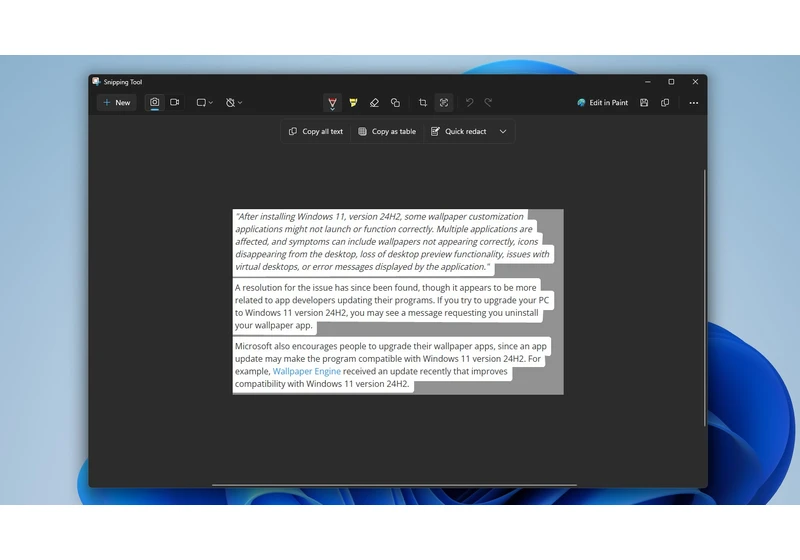800x560 pixels.
Task: Click Quick redact
Action: [459, 132]
